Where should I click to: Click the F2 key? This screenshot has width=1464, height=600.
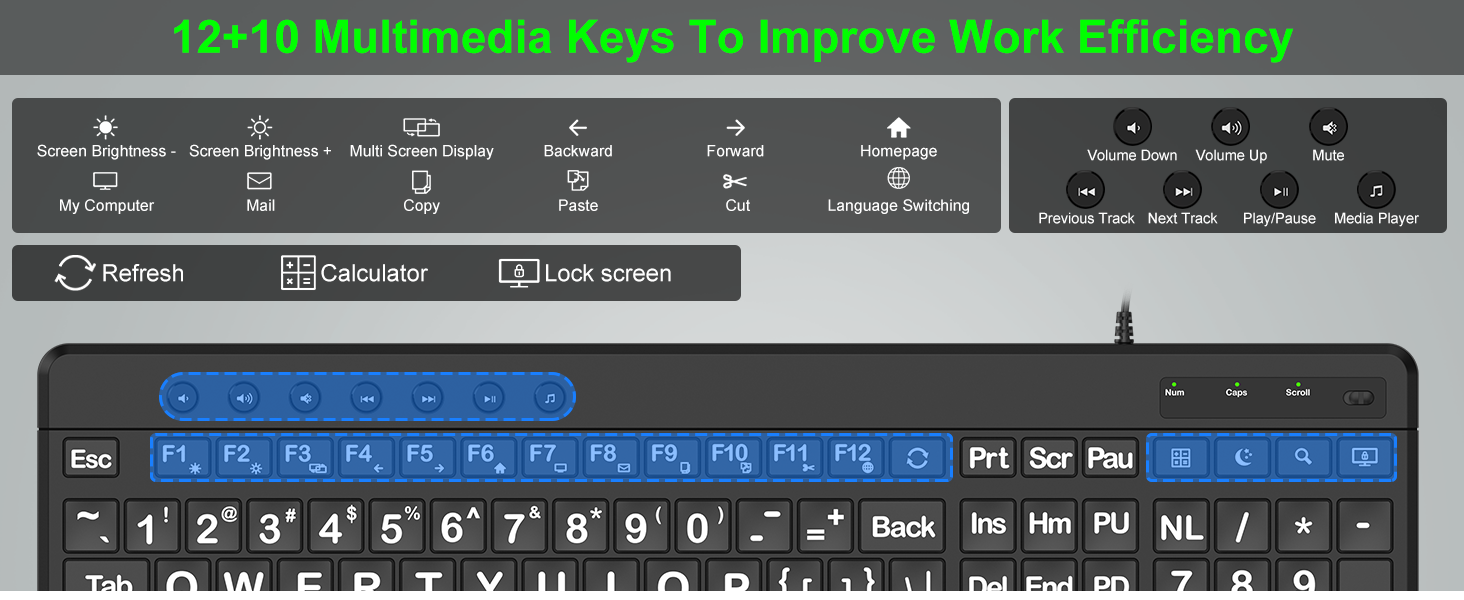(243, 458)
